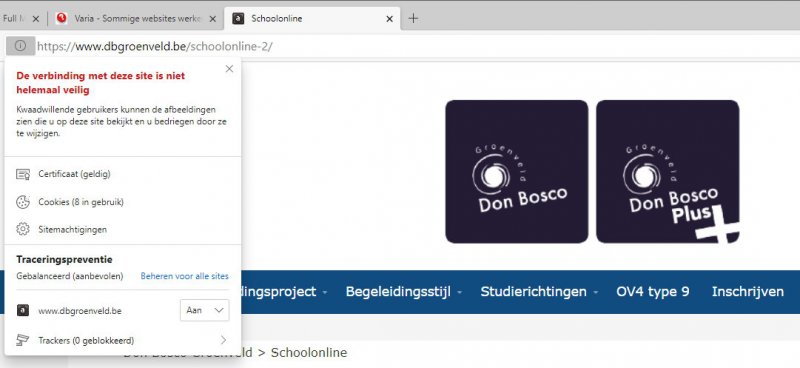Image resolution: width=800 pixels, height=368 pixels.
Task: Click the Kwaadwillende gebruikers warning text
Action: coord(121,121)
